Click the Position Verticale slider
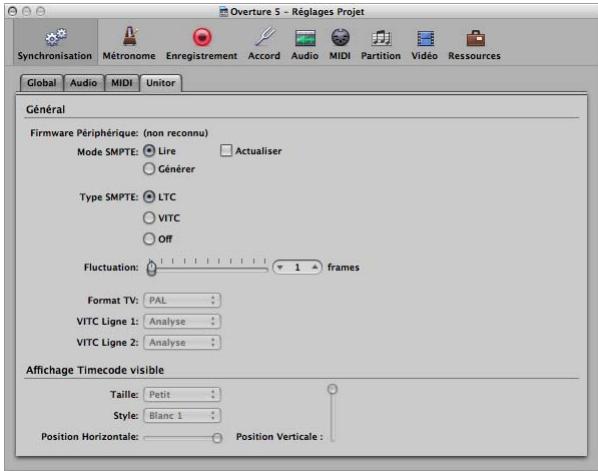 coord(333,413)
